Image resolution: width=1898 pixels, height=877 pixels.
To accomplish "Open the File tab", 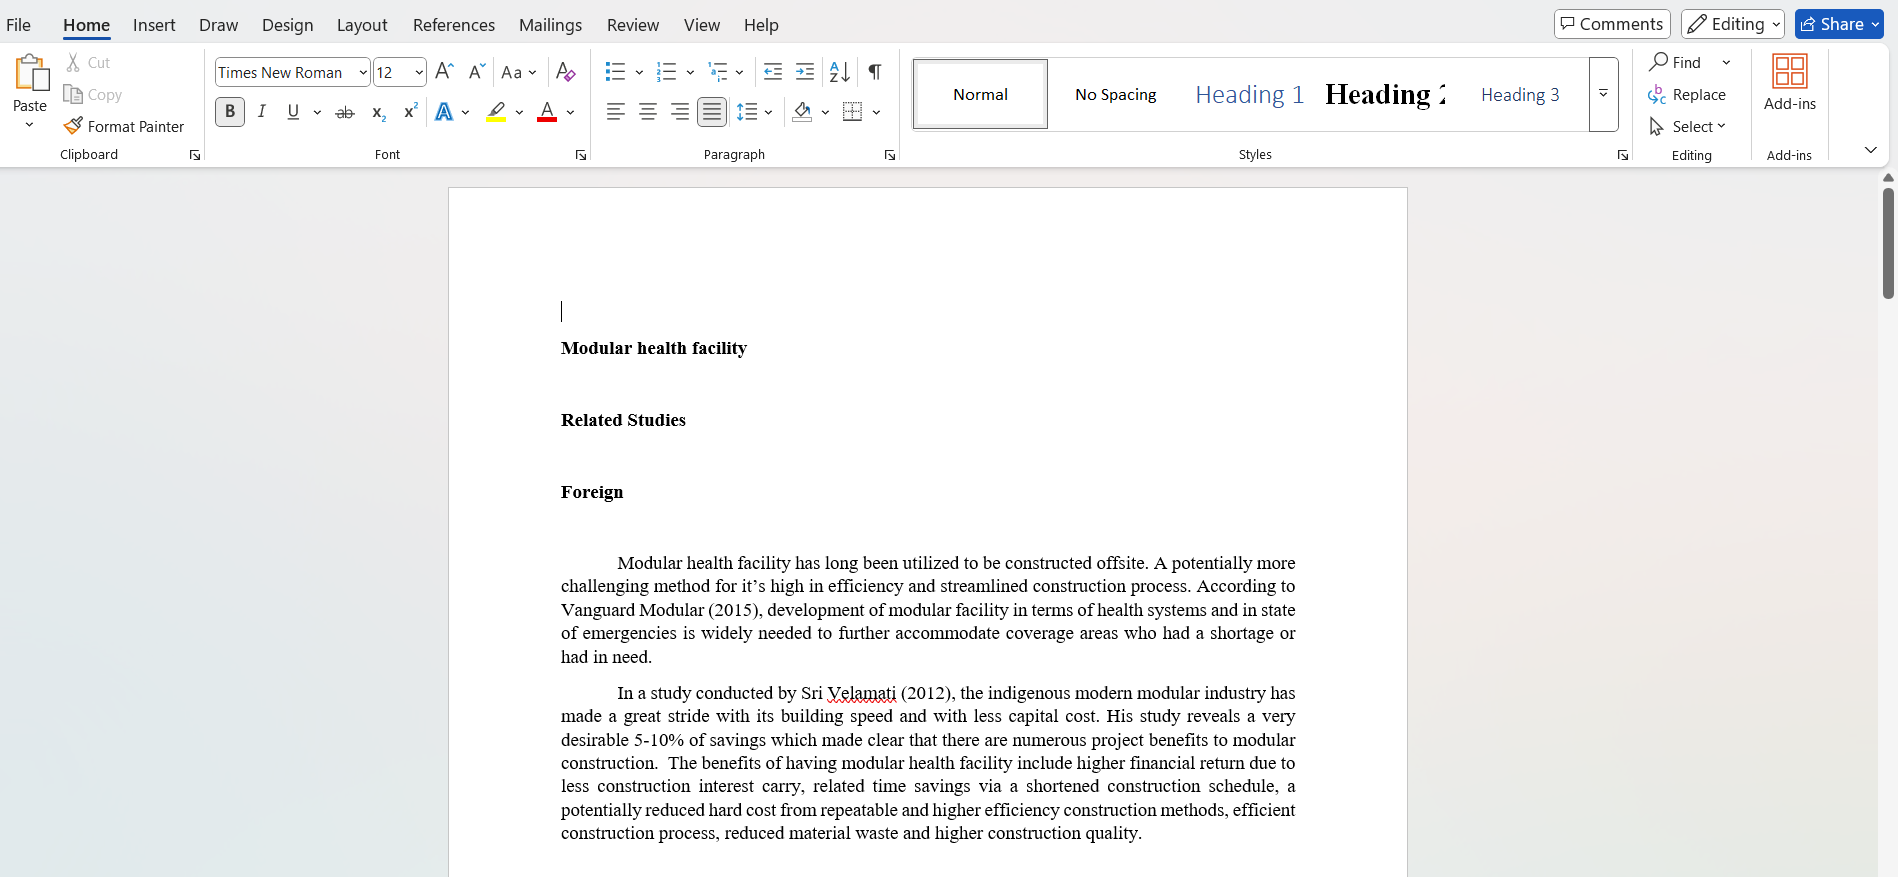I will pyautogui.click(x=19, y=25).
